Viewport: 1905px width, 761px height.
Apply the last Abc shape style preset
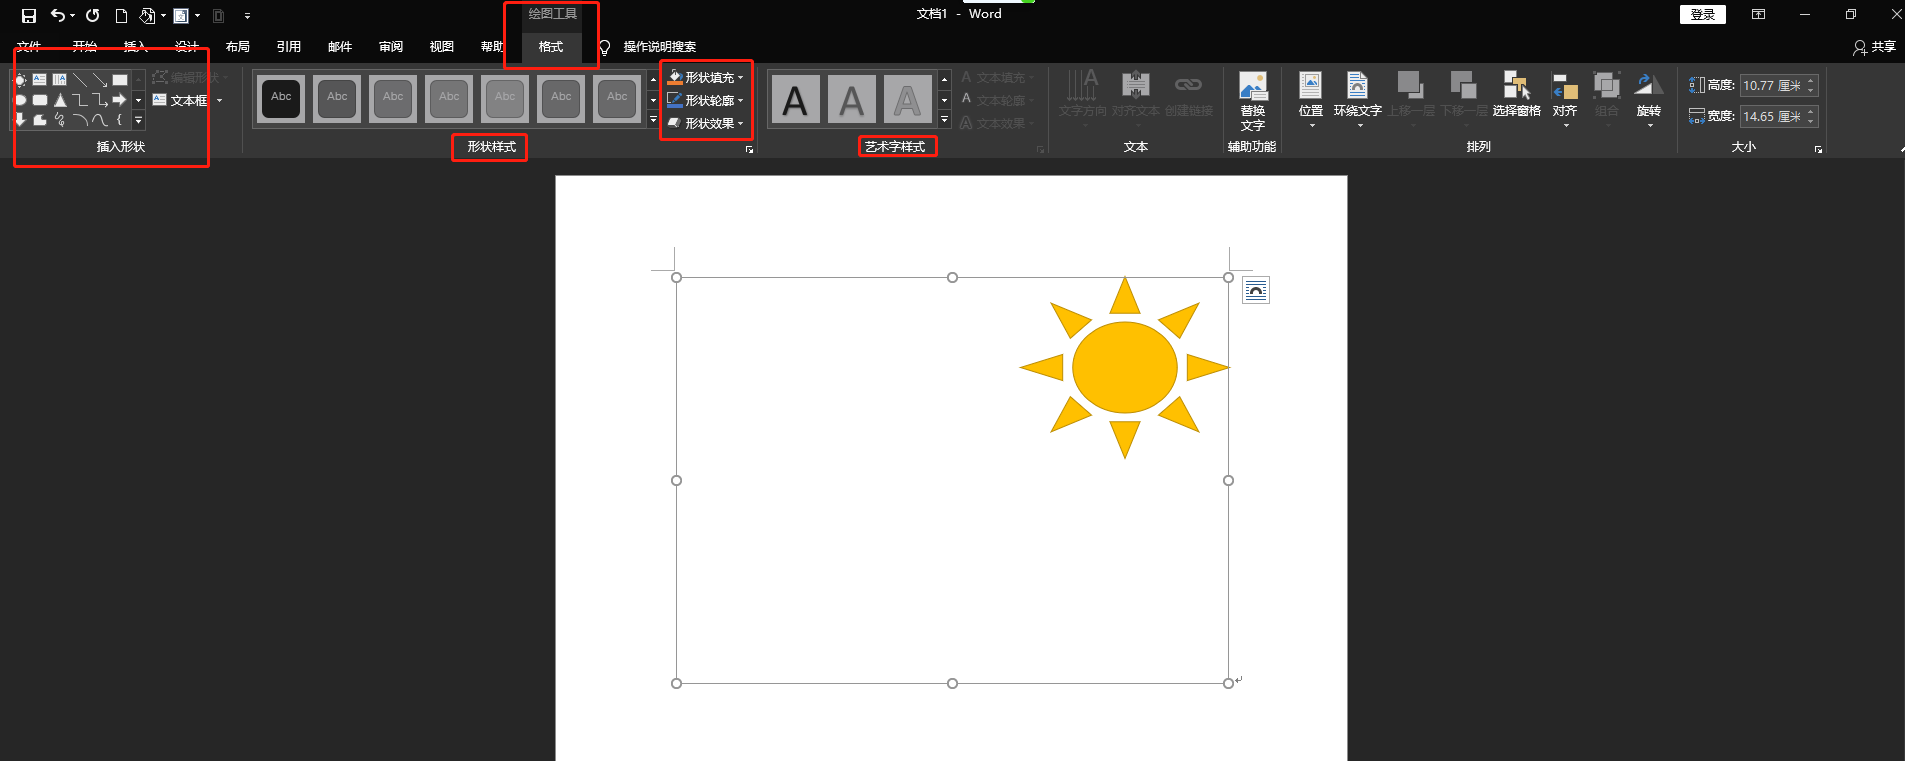point(618,99)
